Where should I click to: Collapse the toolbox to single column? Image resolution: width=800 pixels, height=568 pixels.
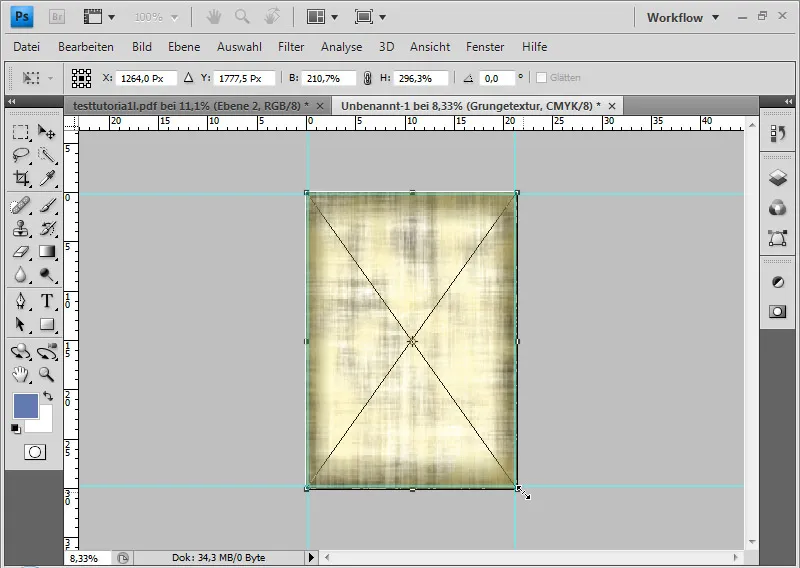[x=12, y=102]
